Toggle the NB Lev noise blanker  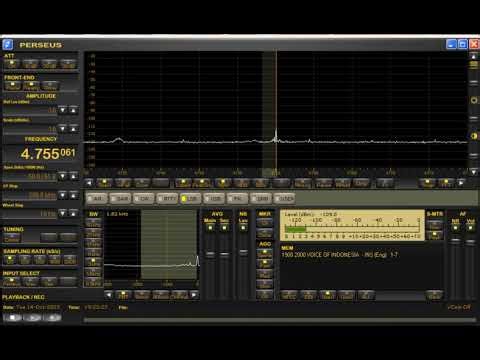pos(243,228)
